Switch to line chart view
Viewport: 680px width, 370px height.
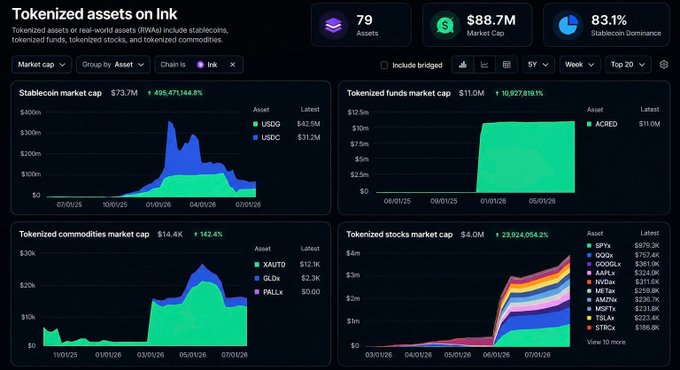point(484,65)
